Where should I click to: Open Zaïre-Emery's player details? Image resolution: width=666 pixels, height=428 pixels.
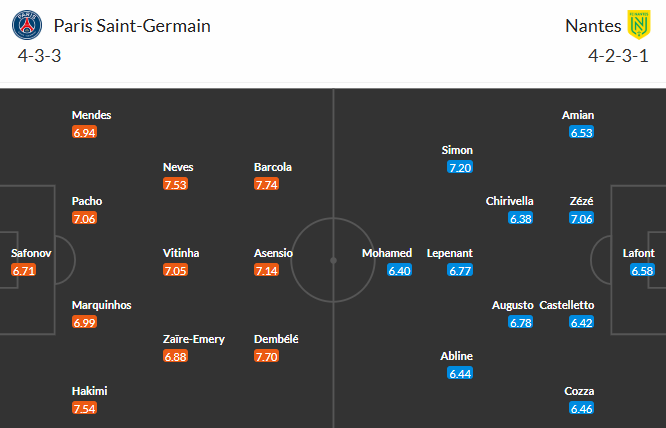pos(194,339)
